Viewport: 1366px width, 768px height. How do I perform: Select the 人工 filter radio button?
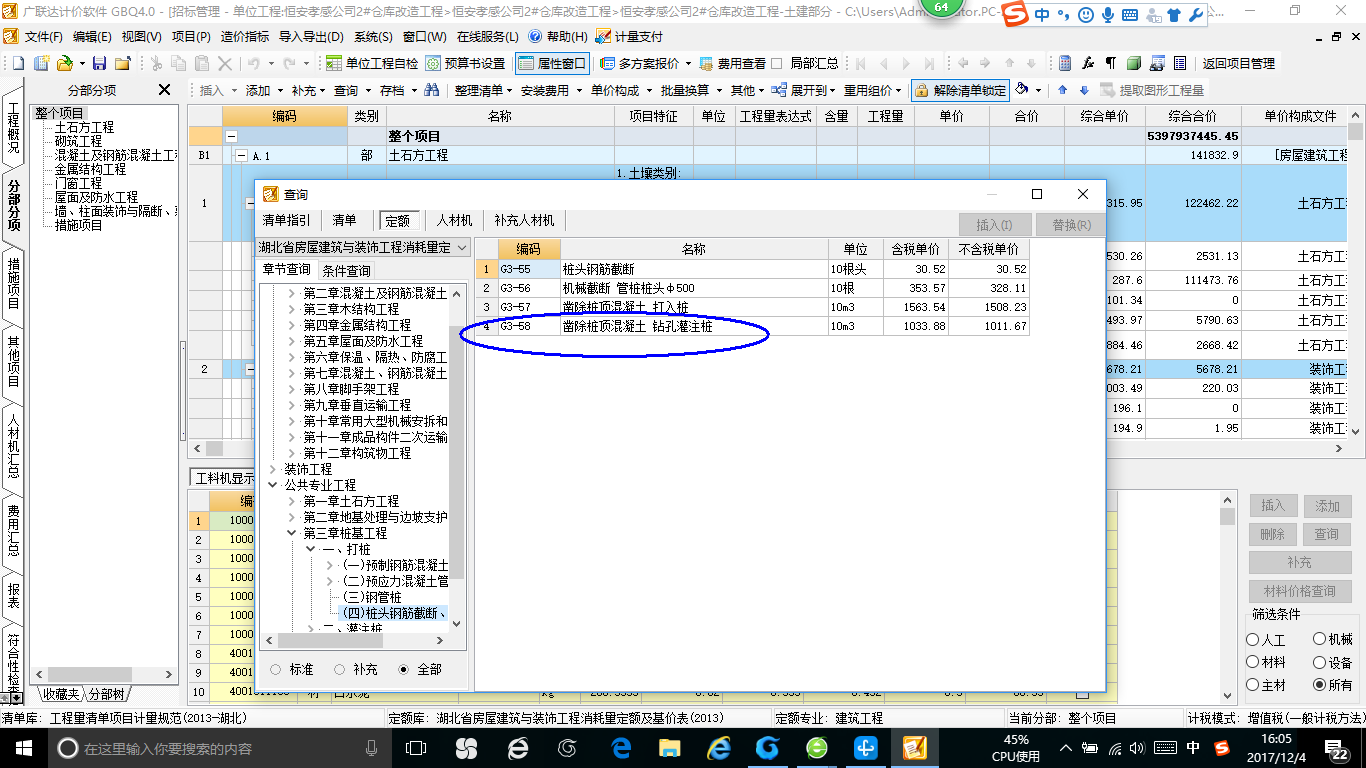tap(1253, 639)
